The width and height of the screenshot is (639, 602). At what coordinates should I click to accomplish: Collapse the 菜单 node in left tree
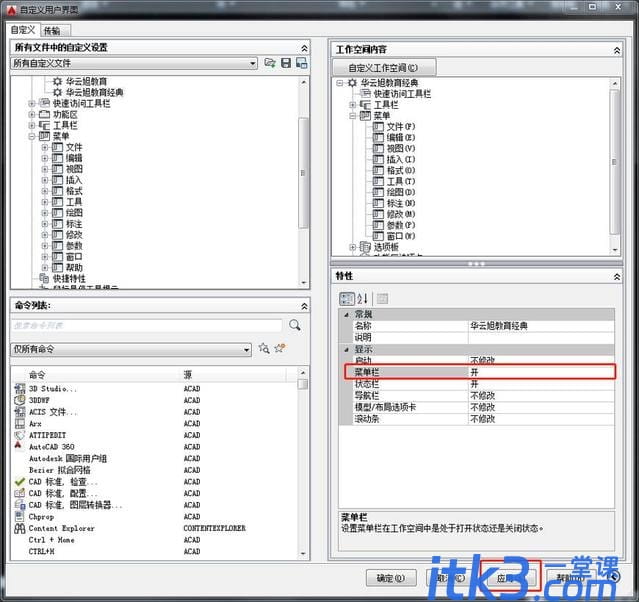31,137
